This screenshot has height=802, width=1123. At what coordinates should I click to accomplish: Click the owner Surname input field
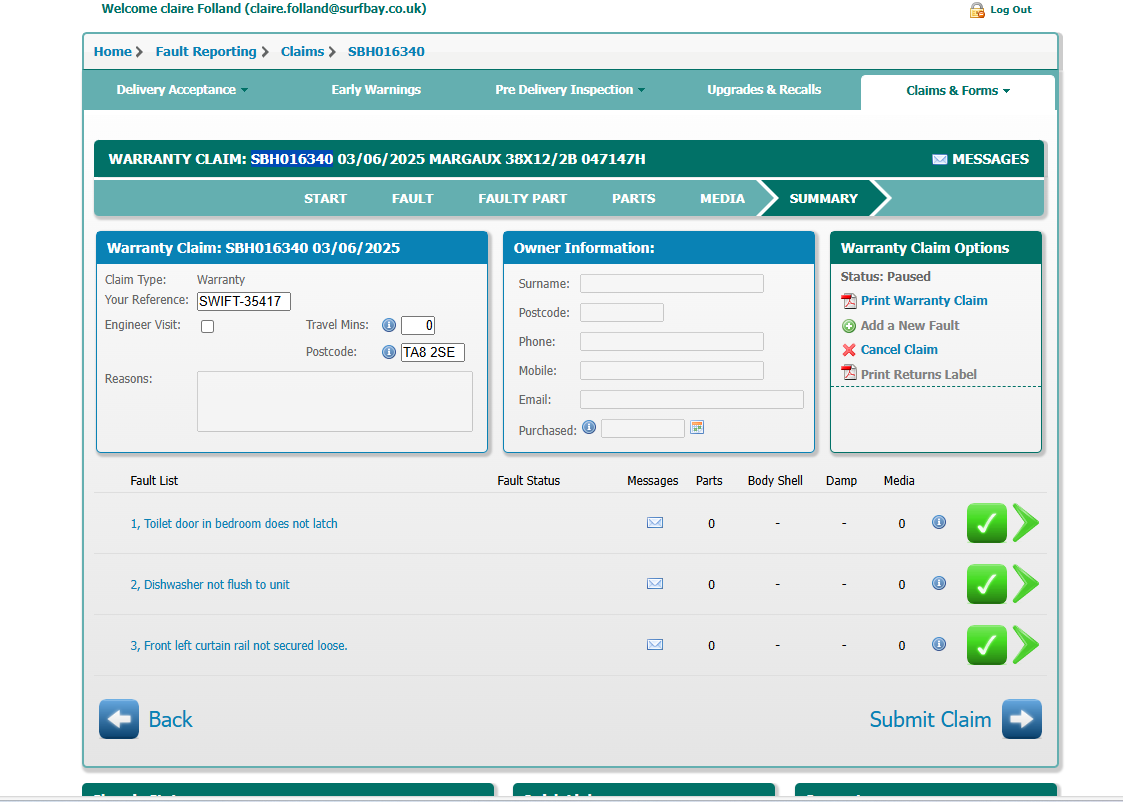point(671,284)
